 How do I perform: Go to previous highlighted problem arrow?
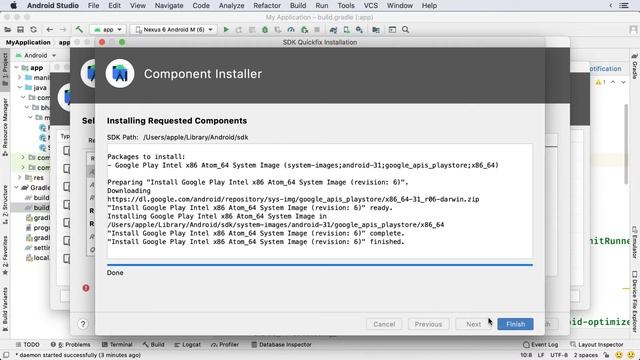(x=613, y=82)
